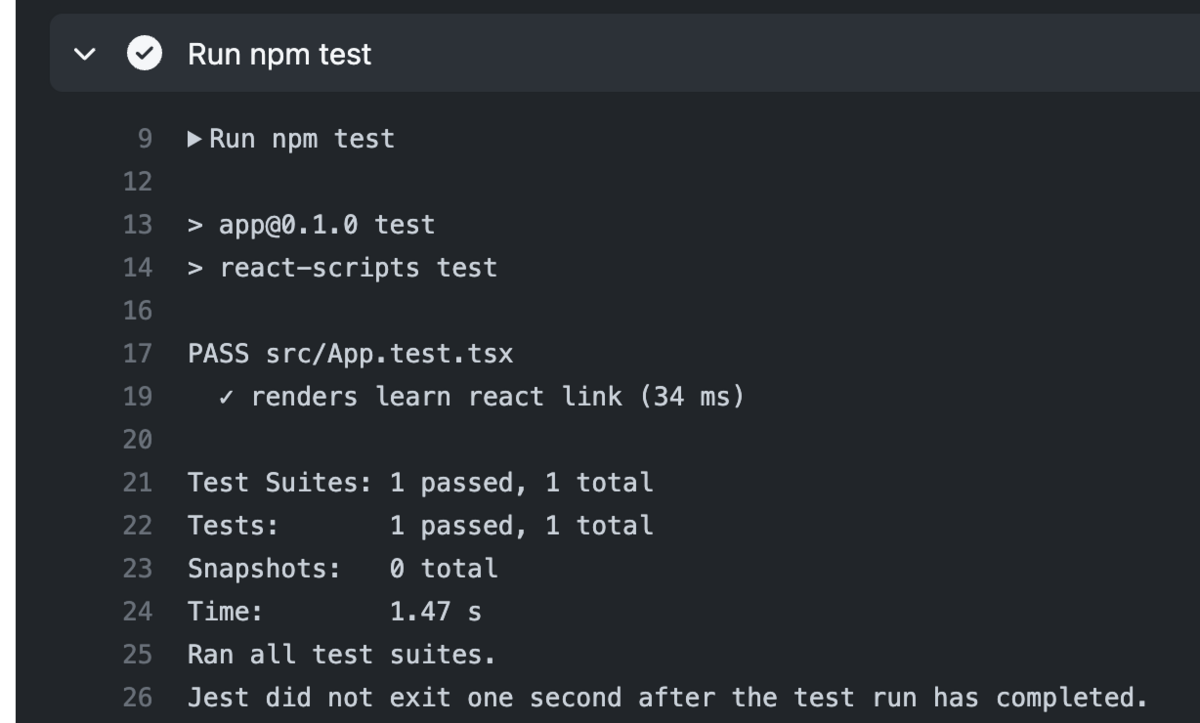
Task: Select line number 22 for Tests
Action: (x=137, y=526)
